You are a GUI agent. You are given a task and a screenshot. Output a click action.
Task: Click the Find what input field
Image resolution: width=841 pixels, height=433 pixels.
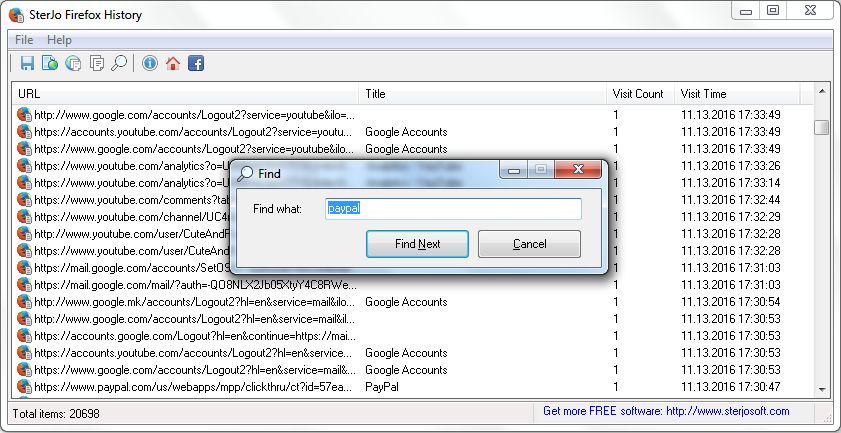point(453,209)
